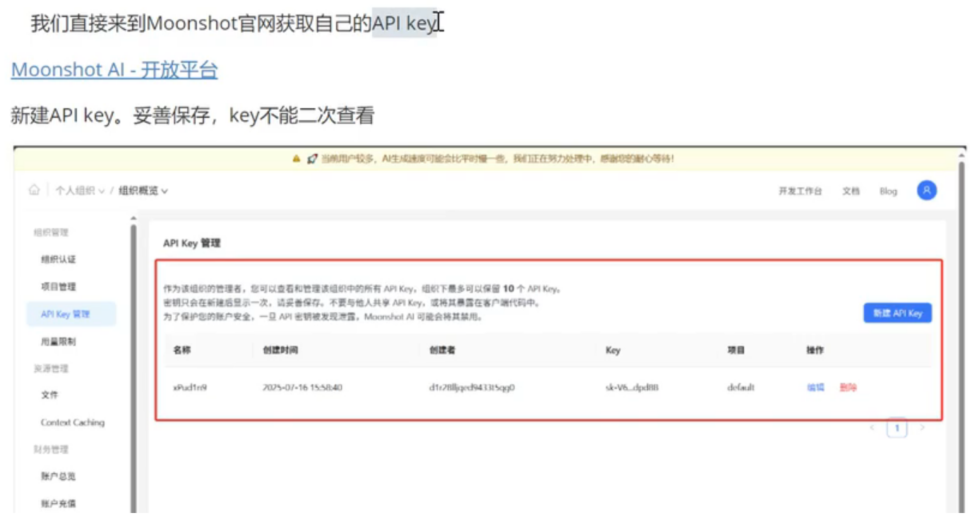974x530 pixels.
Task: Open the Moonshot AI - 开放平台 link
Action: coord(114,70)
